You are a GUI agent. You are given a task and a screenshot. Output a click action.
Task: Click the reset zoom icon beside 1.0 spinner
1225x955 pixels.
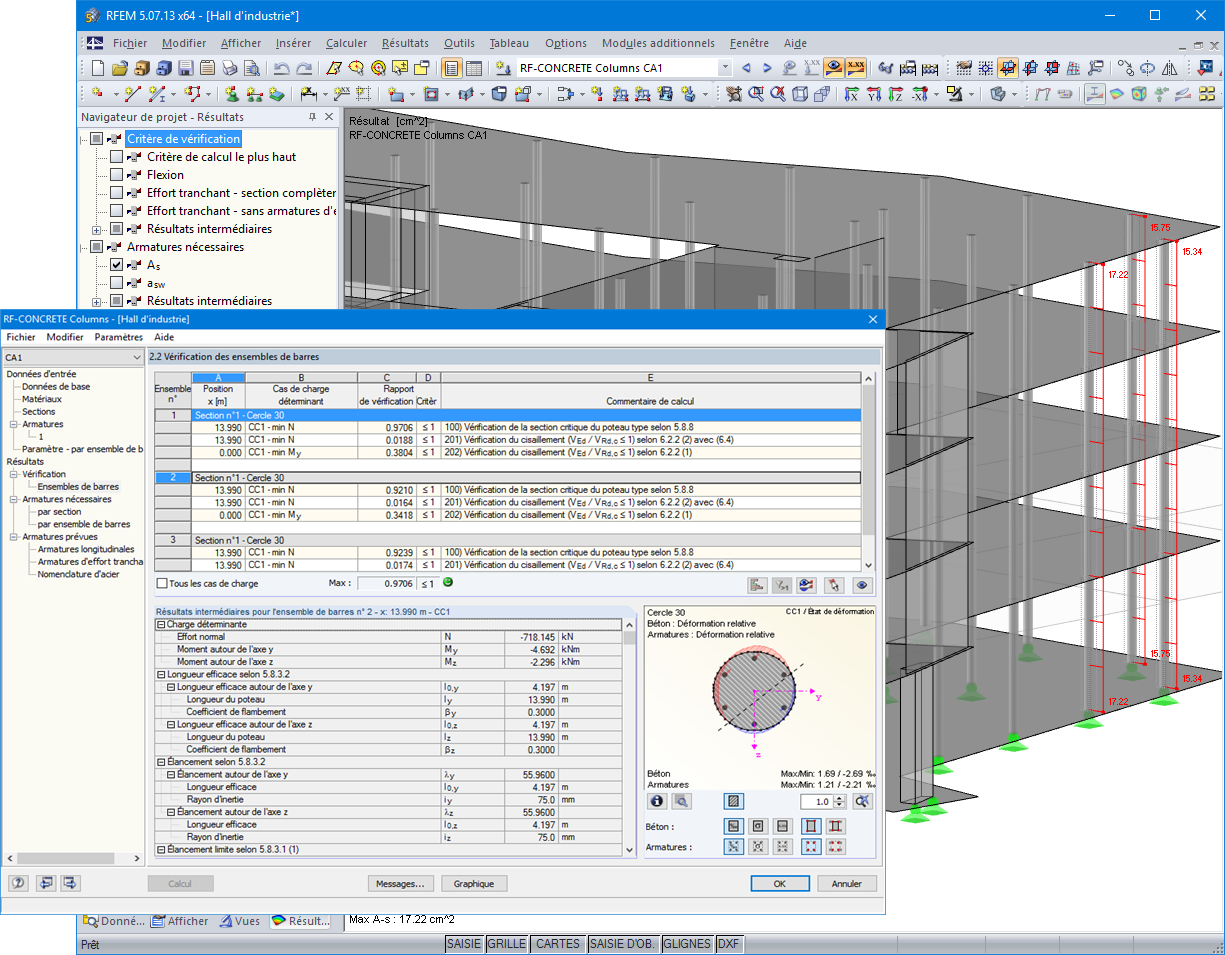(862, 801)
